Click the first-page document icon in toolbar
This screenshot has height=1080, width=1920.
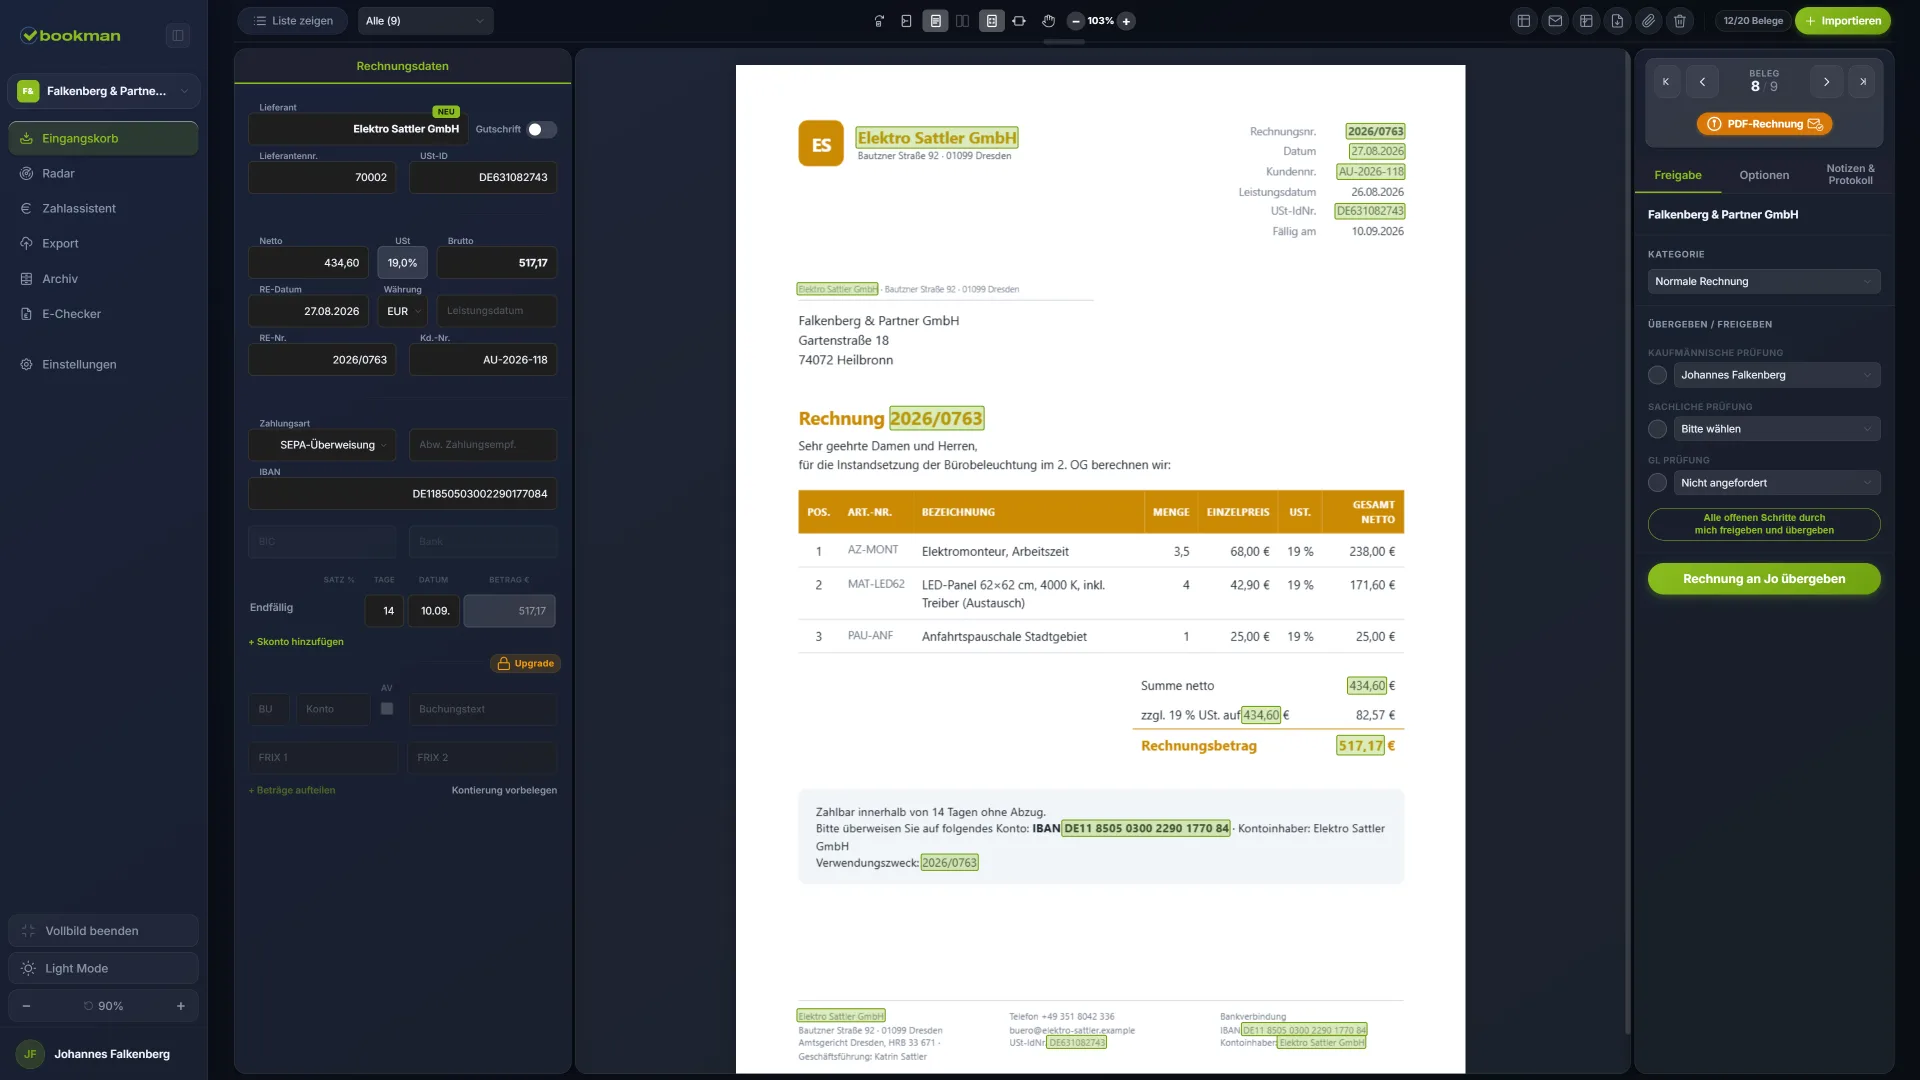coord(906,21)
